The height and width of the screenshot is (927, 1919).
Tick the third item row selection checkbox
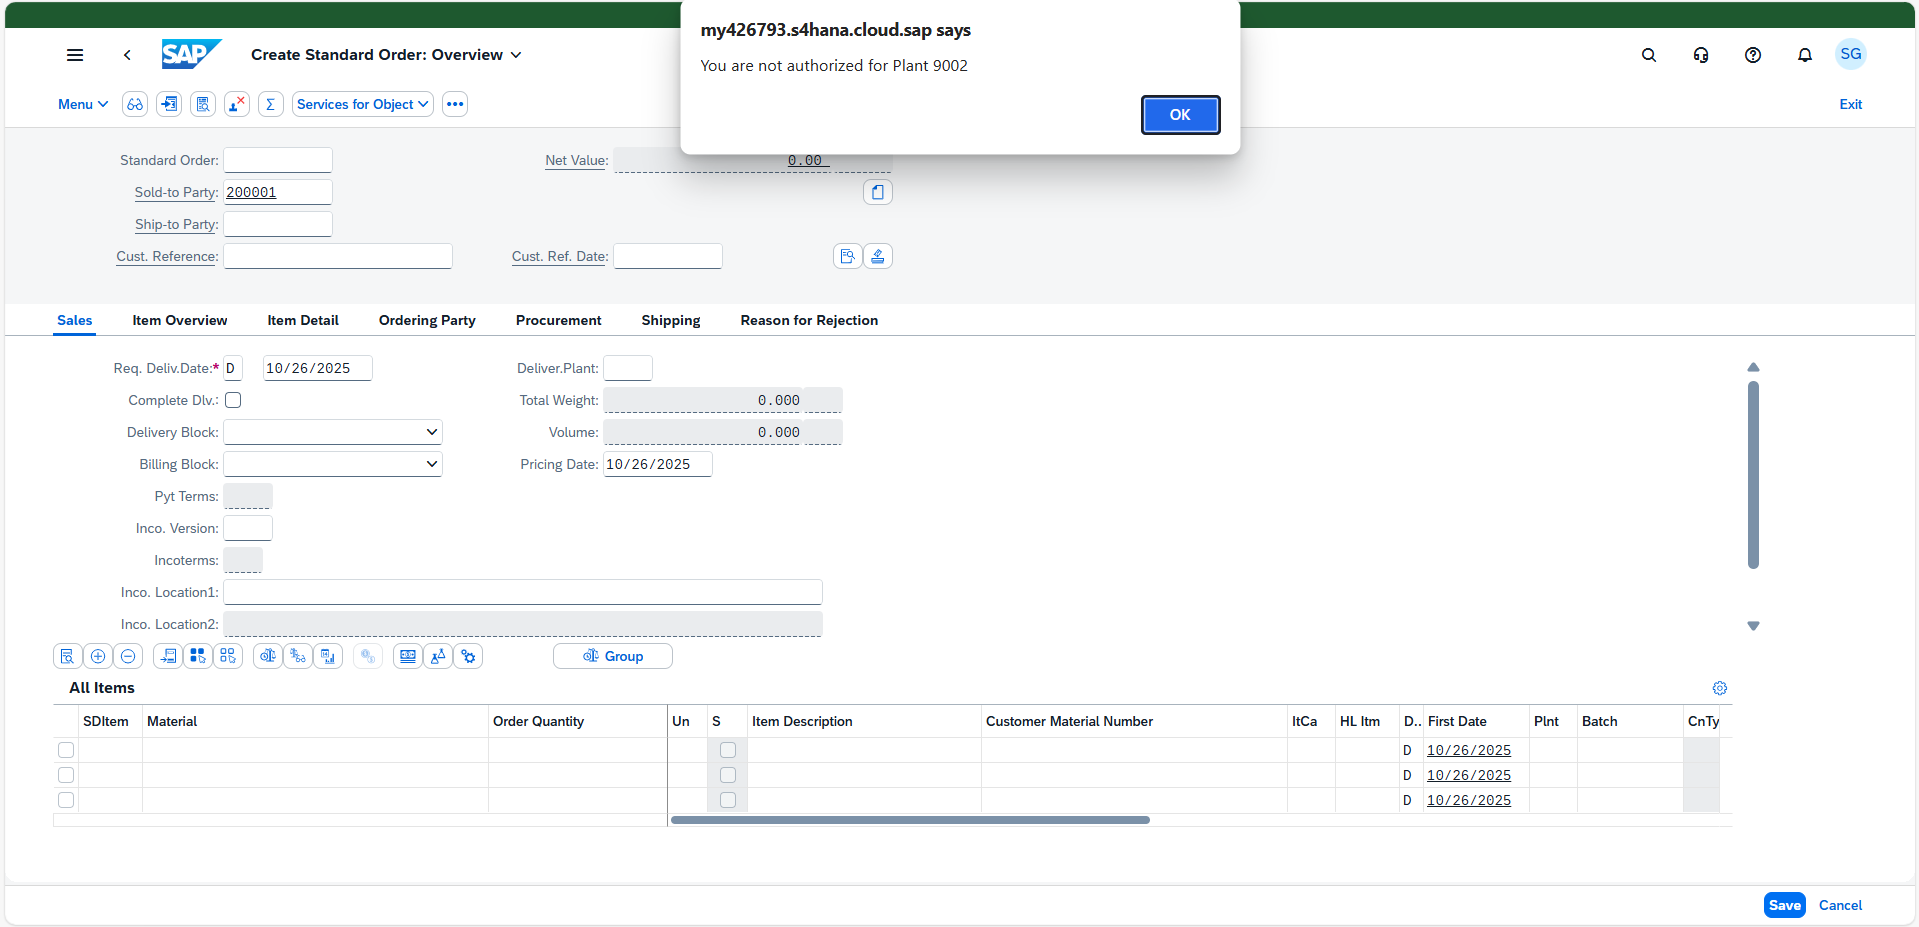tap(66, 800)
